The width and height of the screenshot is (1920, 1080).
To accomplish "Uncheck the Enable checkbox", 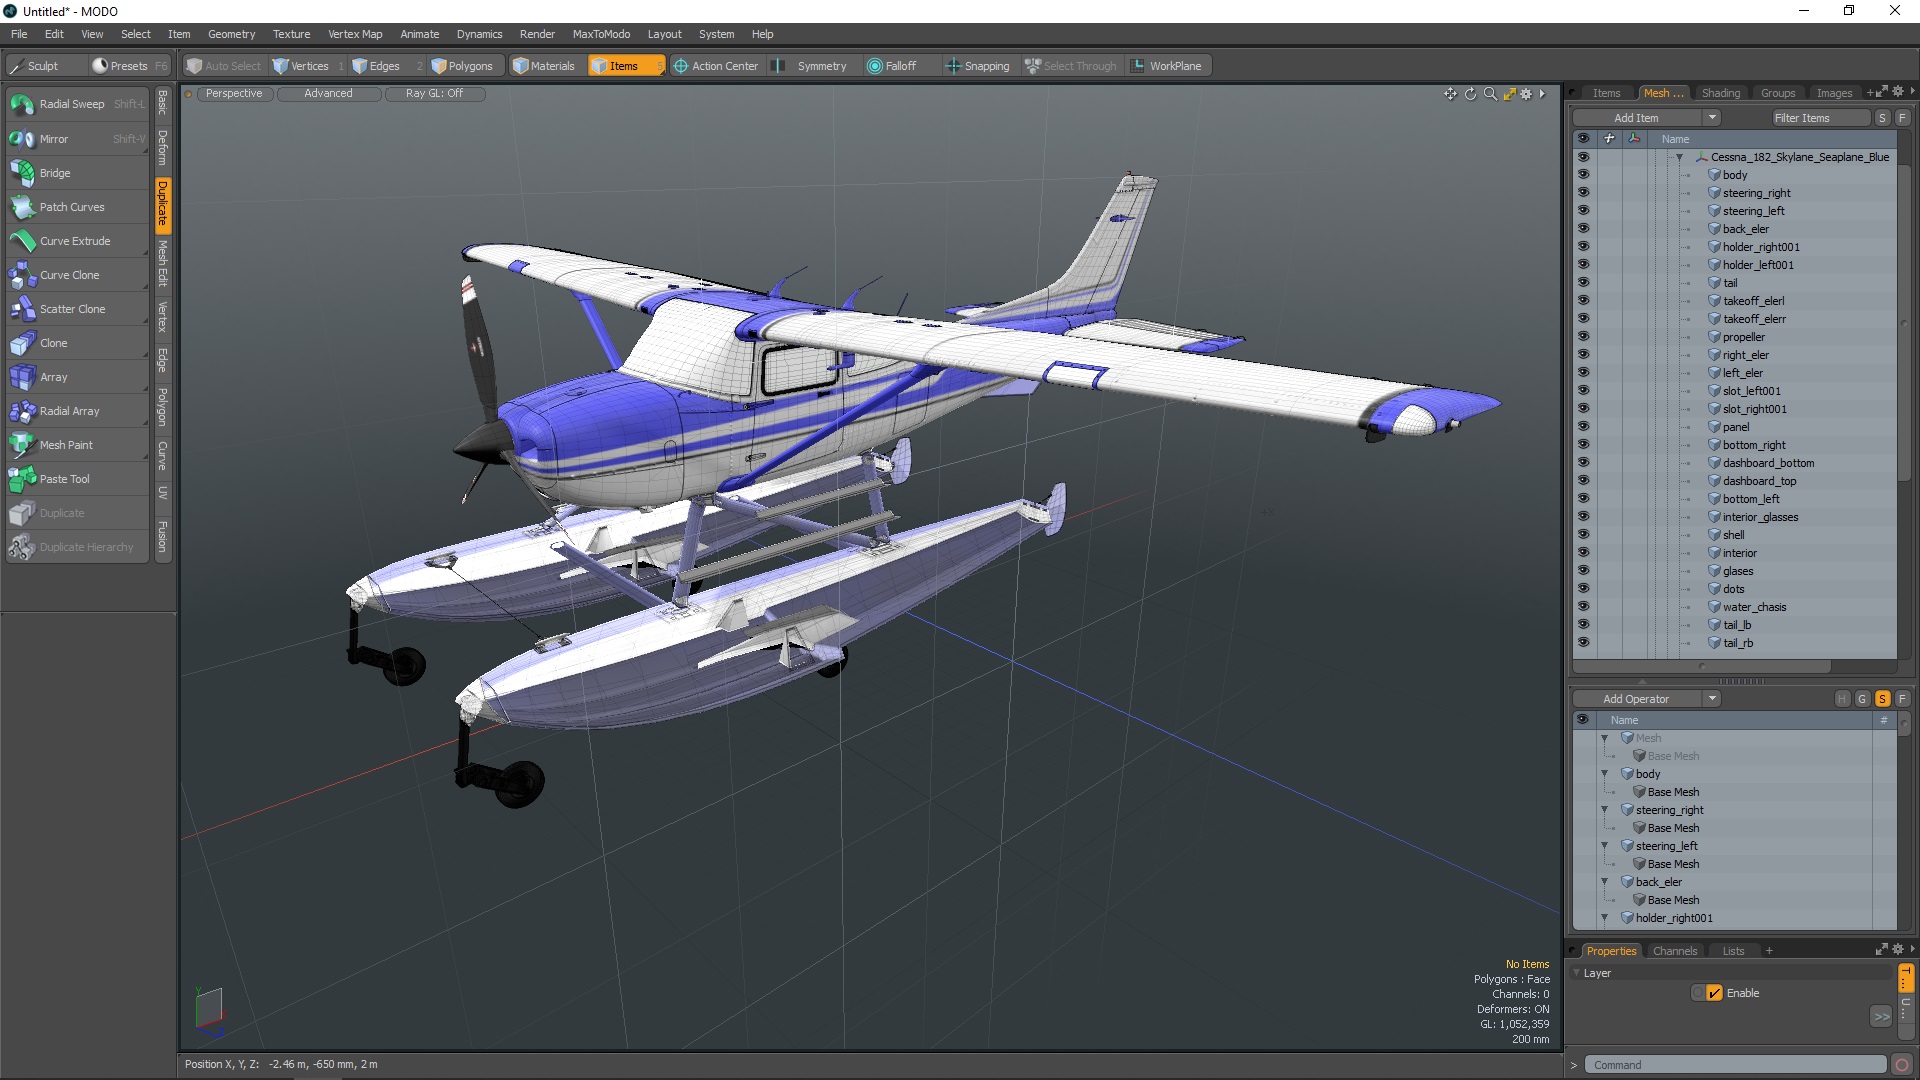I will tap(1714, 993).
